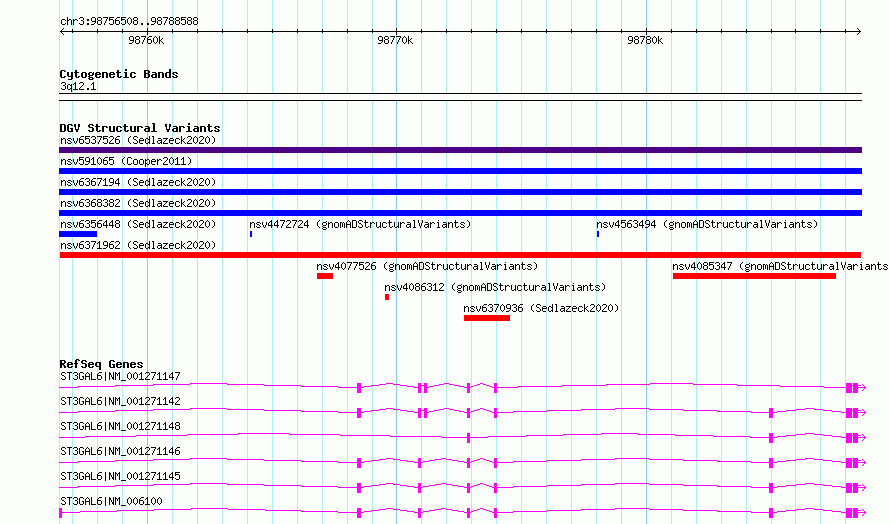Select the 3q12.1 cytogenetic band label
The width and height of the screenshot is (890, 524).
[x=78, y=86]
